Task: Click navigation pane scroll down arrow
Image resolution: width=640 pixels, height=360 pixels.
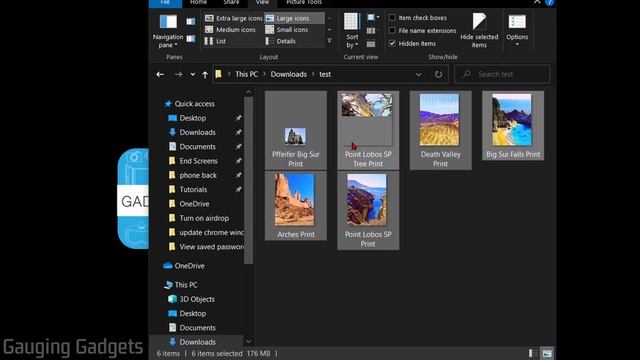Action: [249, 341]
